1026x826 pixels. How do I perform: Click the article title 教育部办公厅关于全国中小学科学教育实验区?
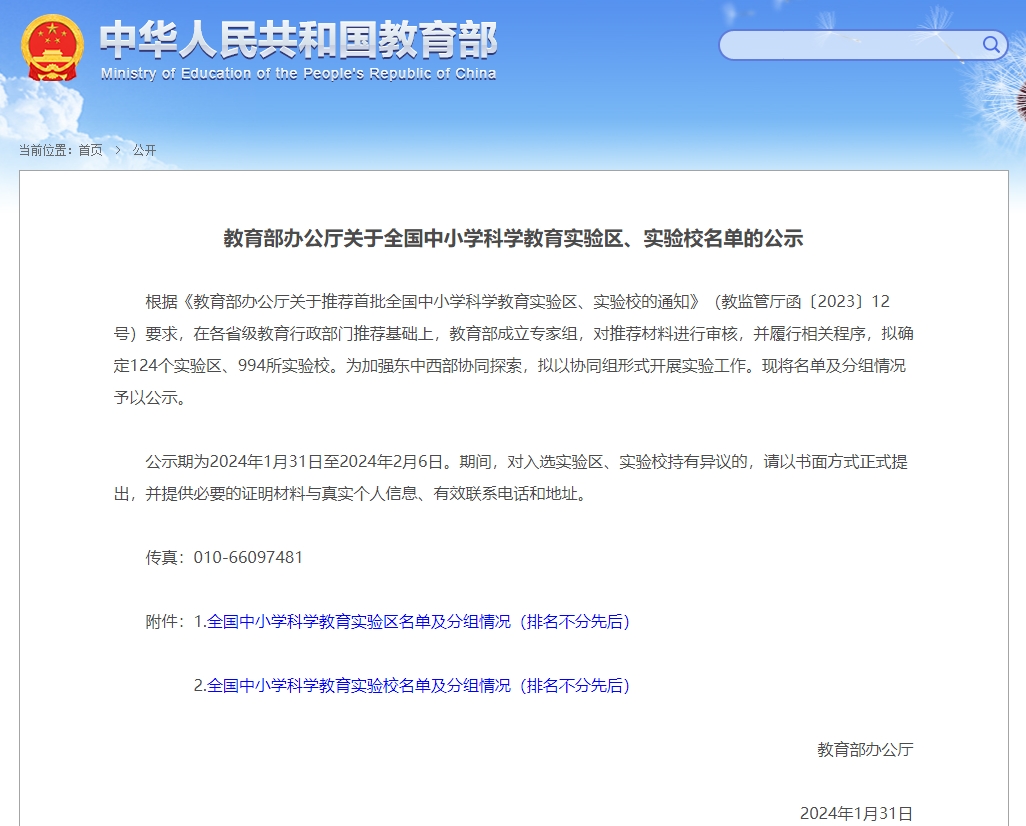pyautogui.click(x=513, y=238)
